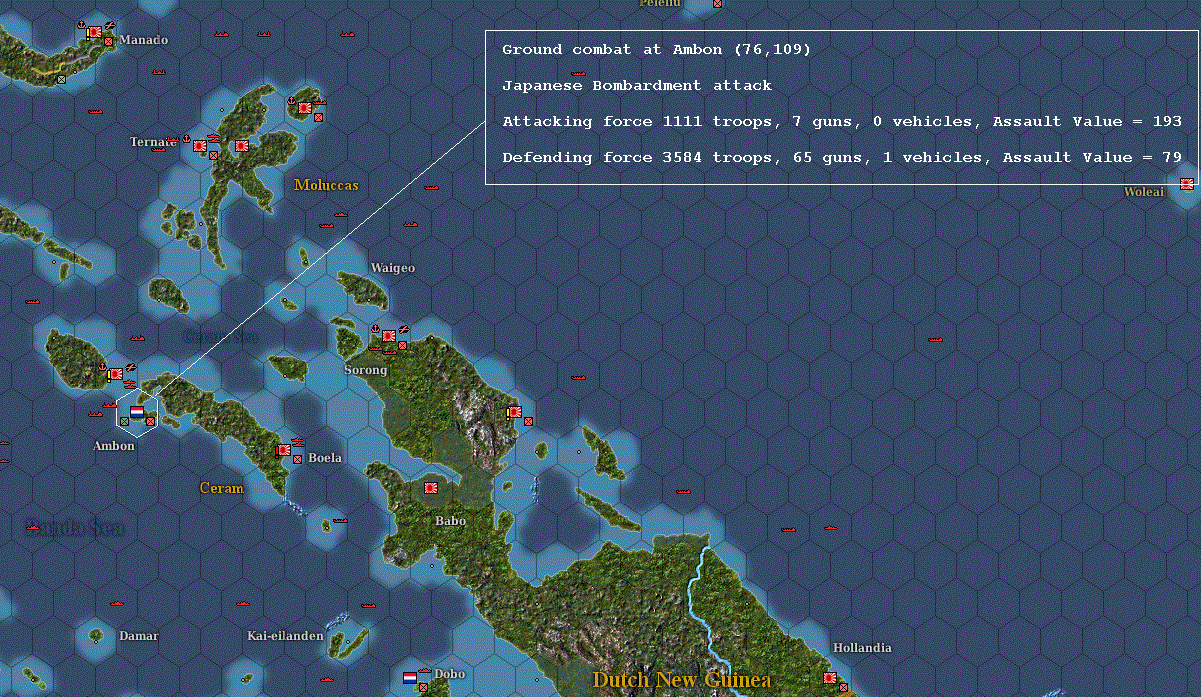
Task: Select the Dutch flag base at Dobo
Action: (410, 677)
